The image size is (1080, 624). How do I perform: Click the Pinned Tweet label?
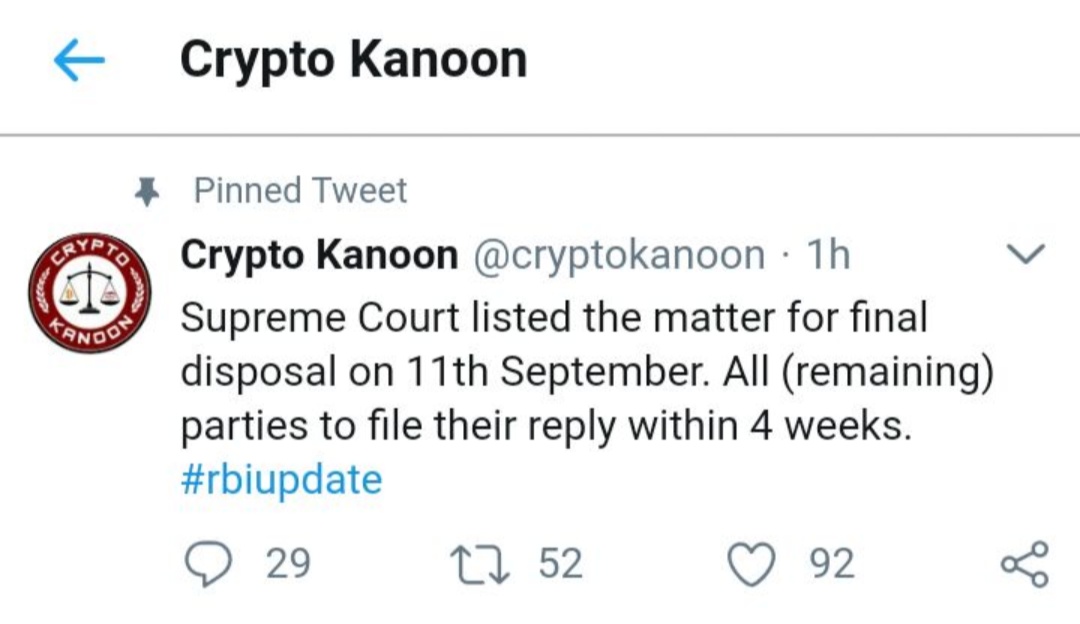[300, 190]
